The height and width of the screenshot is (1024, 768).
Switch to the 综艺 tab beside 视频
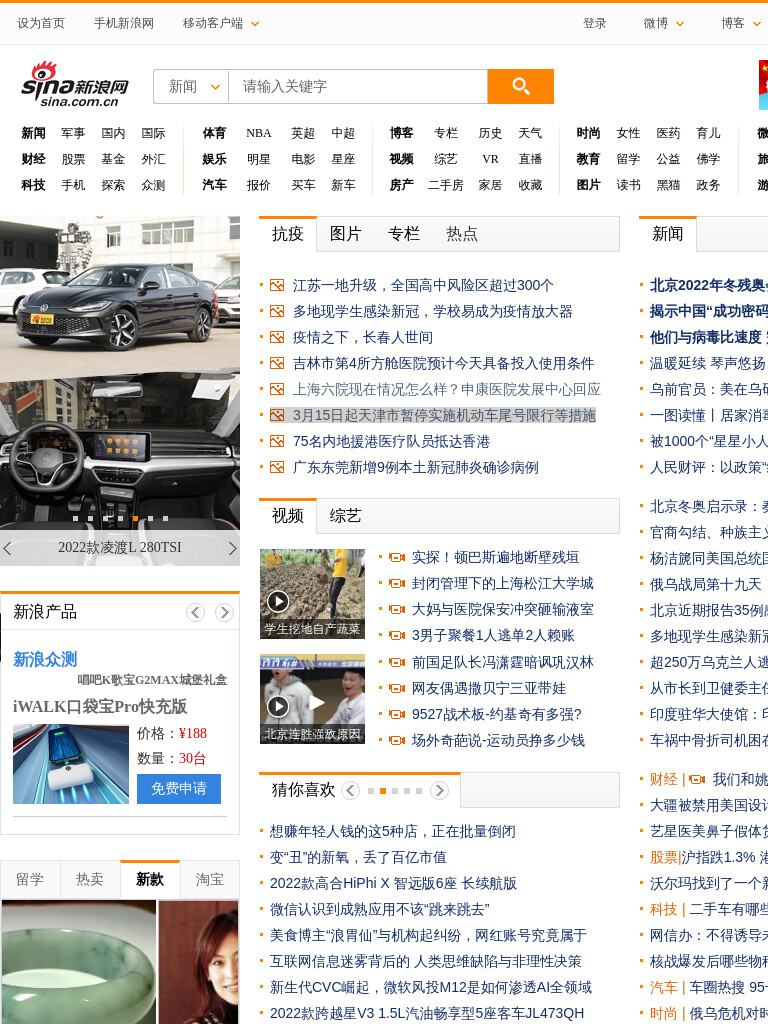tap(345, 516)
